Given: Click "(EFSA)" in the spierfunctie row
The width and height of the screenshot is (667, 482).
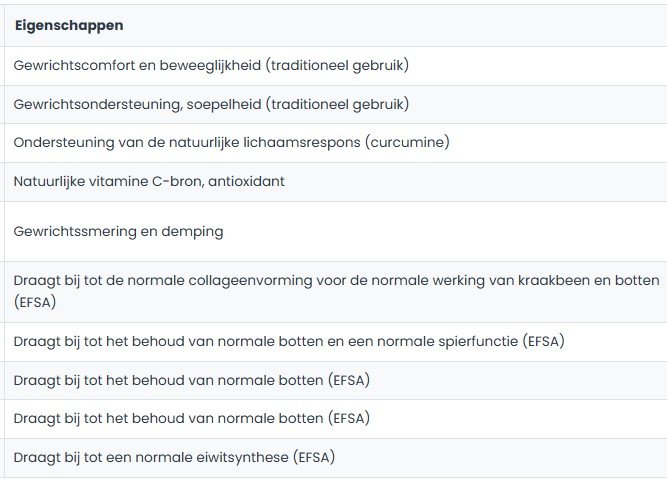Looking at the screenshot, I should [544, 341].
